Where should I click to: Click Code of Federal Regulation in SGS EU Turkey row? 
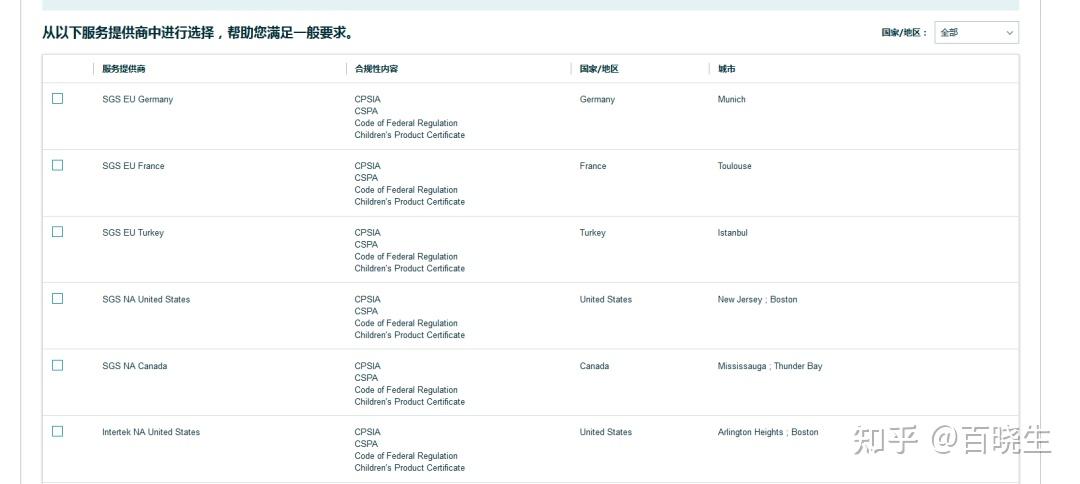pyautogui.click(x=406, y=256)
